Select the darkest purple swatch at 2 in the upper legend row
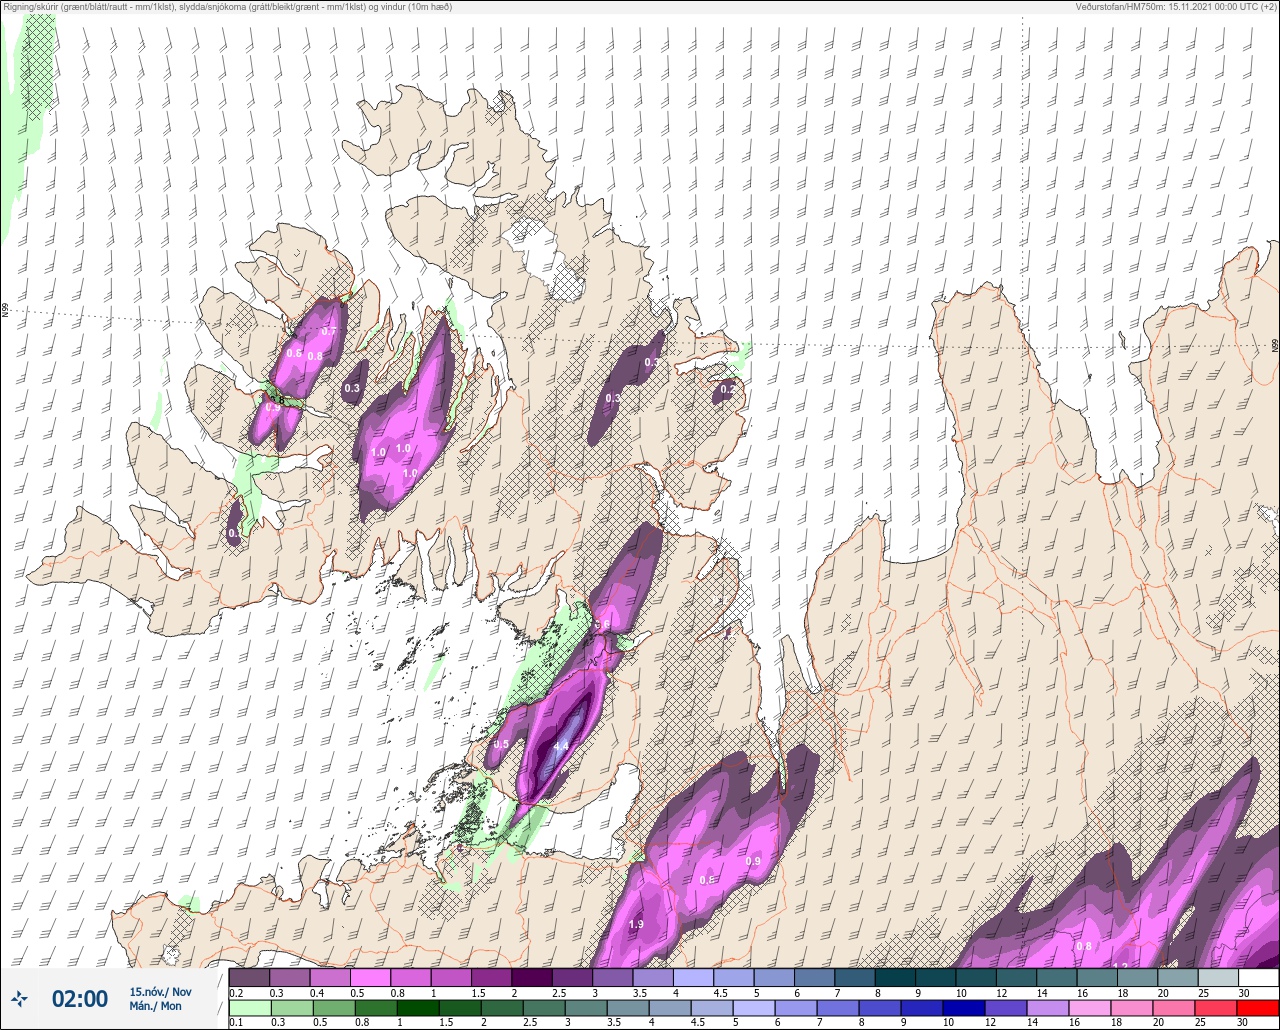Viewport: 1280px width, 1030px height. (x=532, y=977)
